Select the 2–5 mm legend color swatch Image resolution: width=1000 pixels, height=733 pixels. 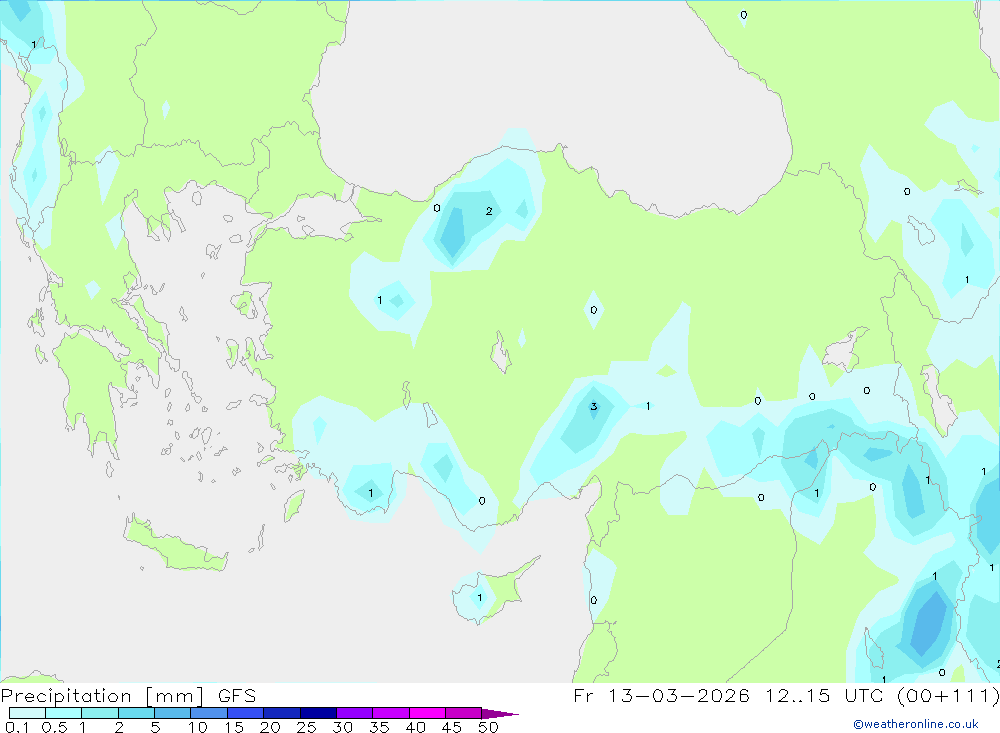(x=136, y=713)
